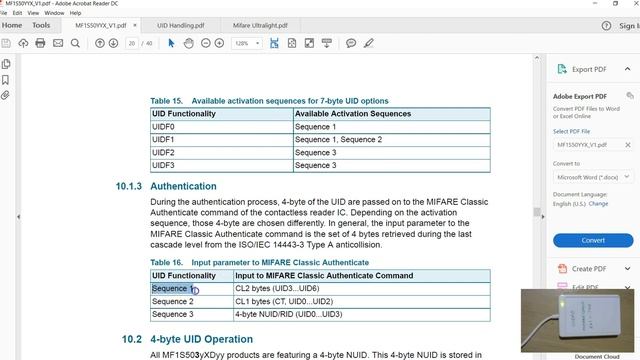Open the Window menu
The image size is (640, 360).
(x=54, y=13)
